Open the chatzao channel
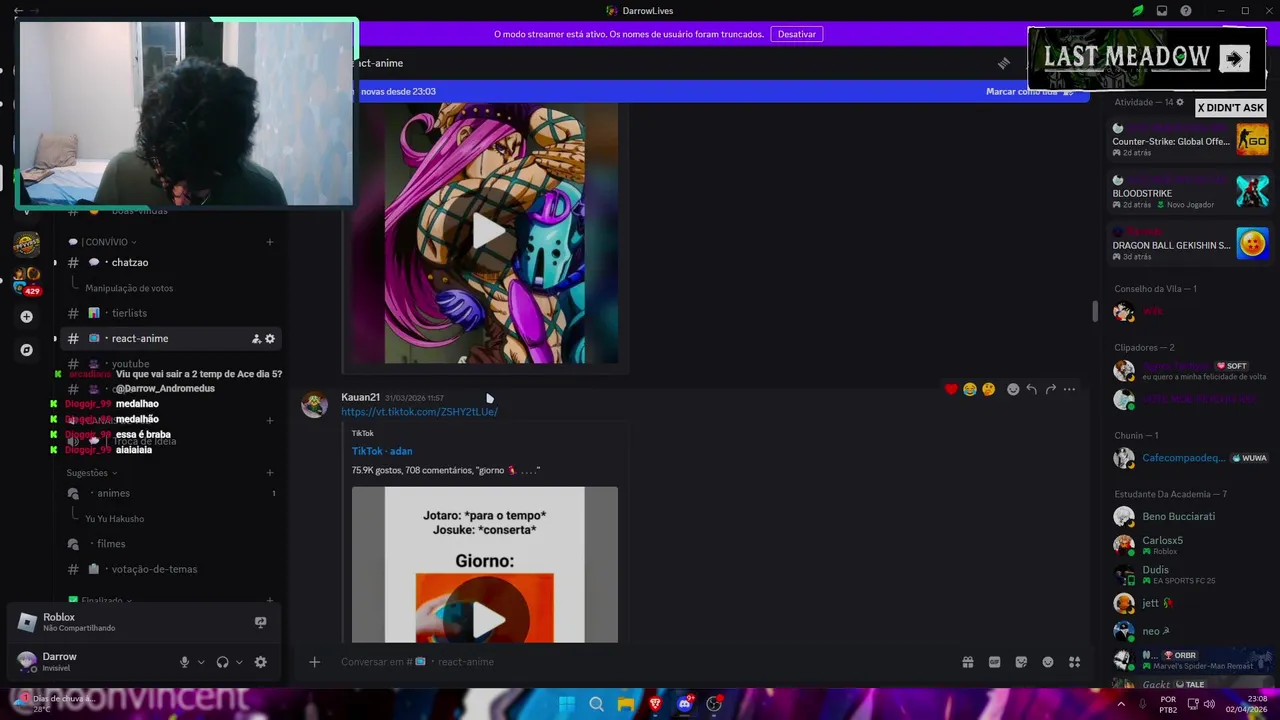The image size is (1280, 720). coord(170,263)
